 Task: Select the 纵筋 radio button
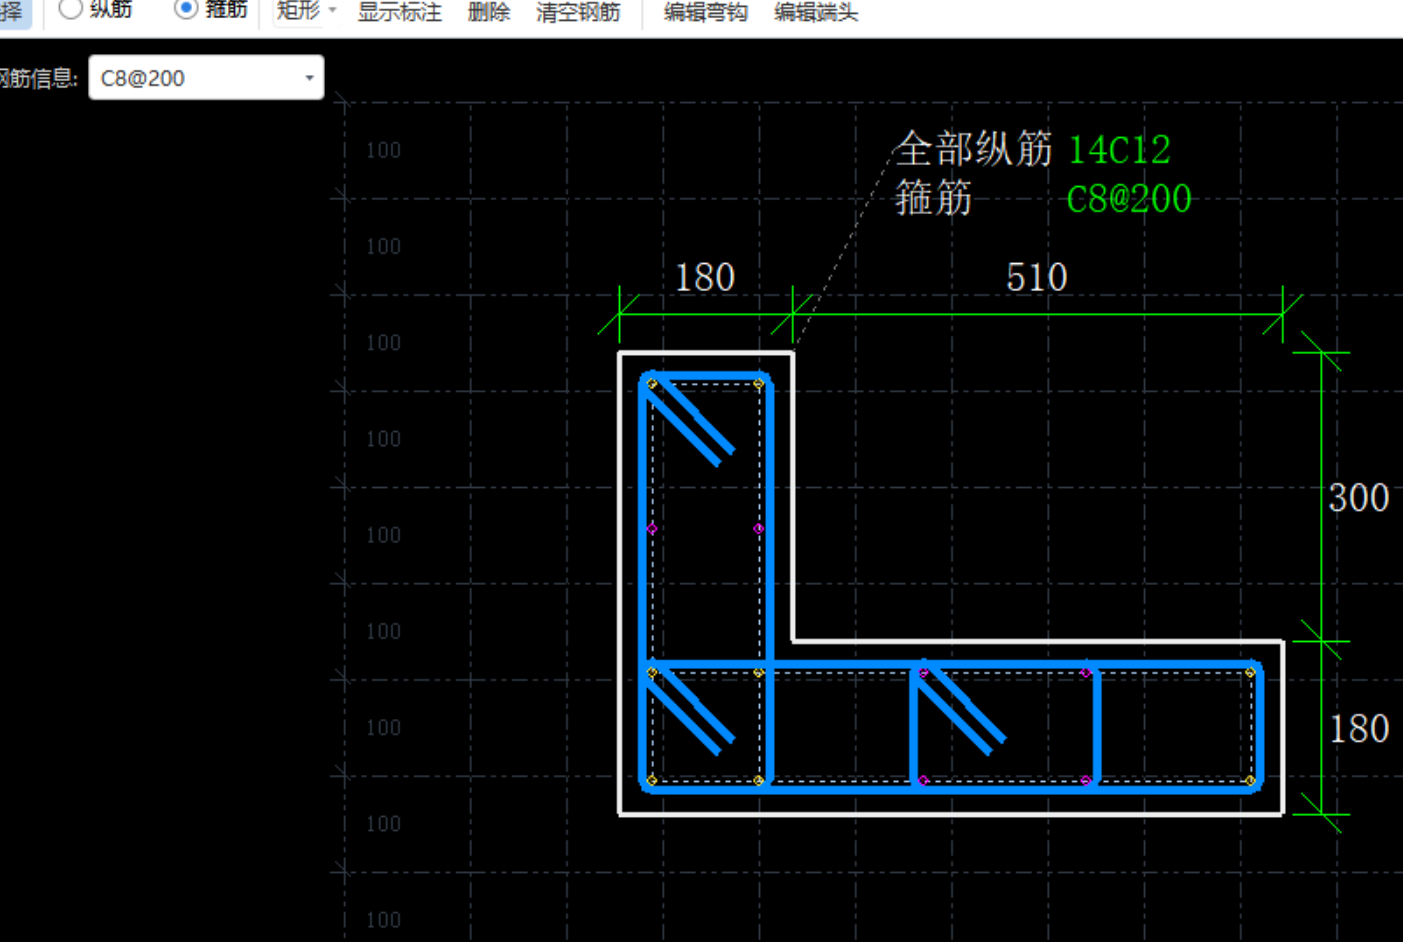(x=70, y=9)
